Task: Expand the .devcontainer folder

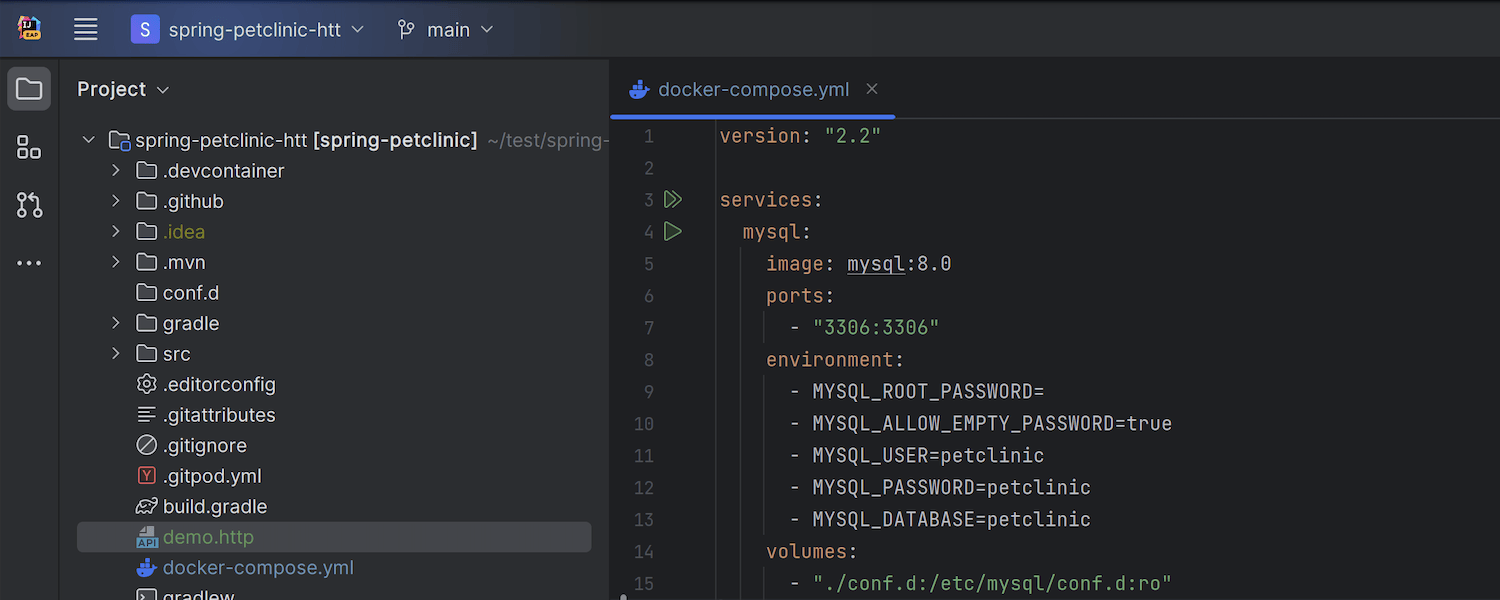Action: click(x=116, y=171)
